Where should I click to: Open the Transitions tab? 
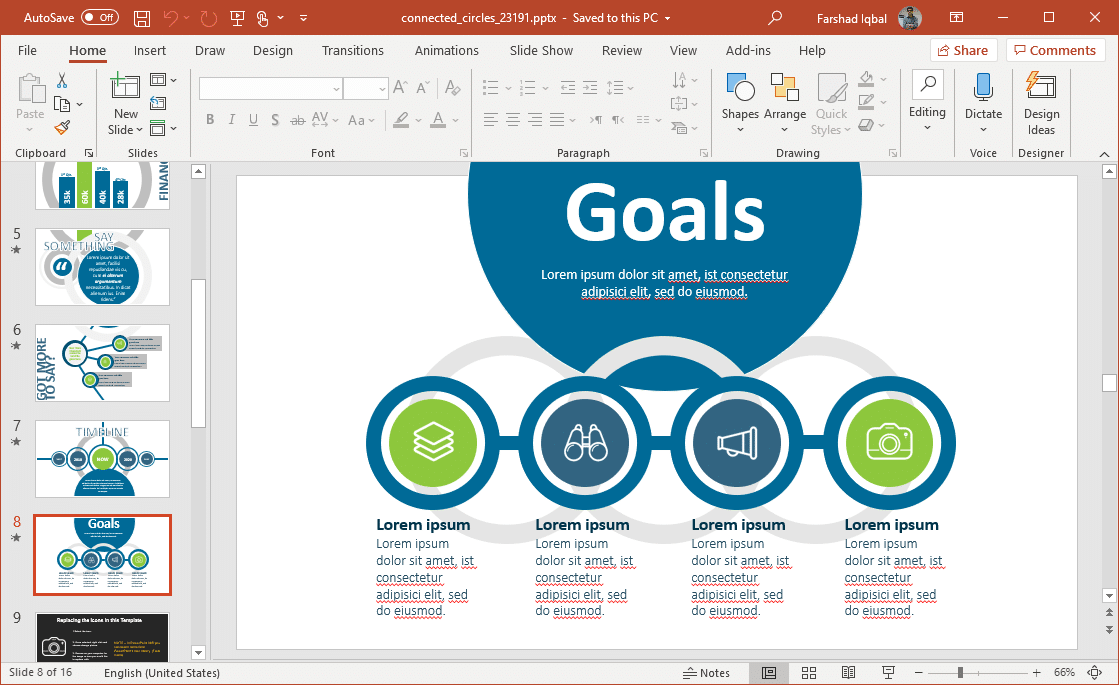[352, 51]
